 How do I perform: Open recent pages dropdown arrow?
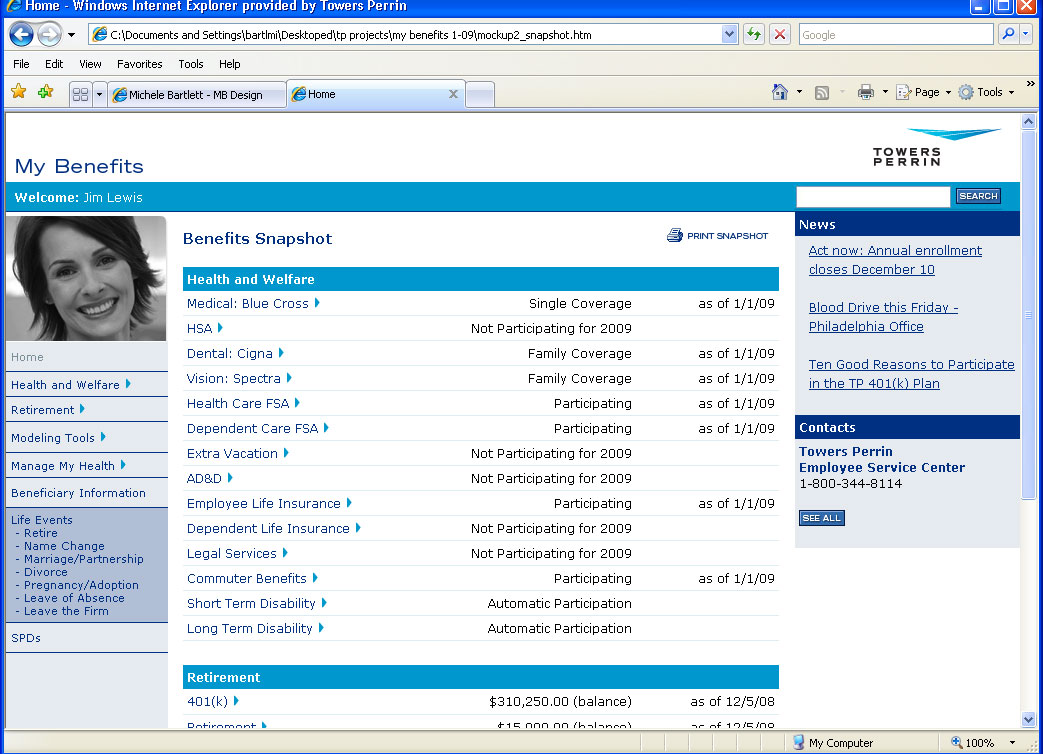71,35
